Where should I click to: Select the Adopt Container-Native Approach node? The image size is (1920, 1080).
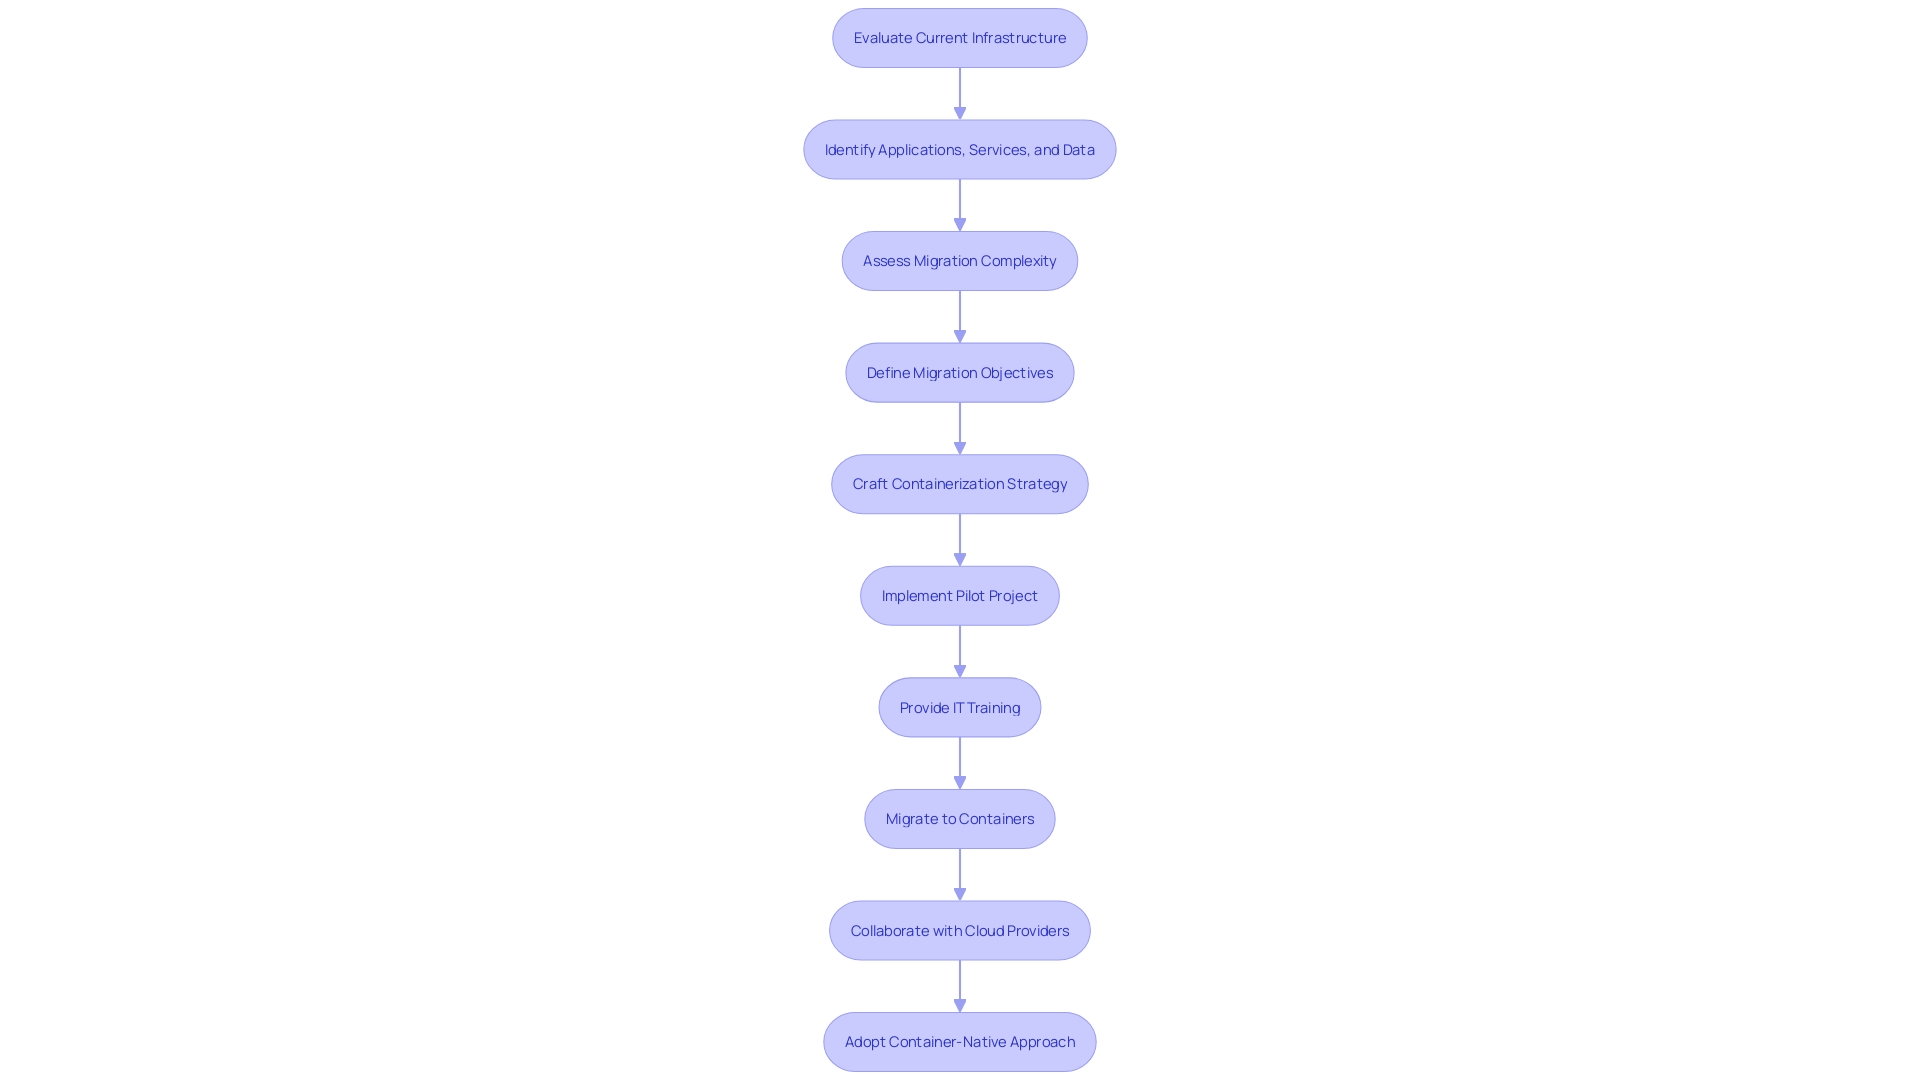(960, 1042)
